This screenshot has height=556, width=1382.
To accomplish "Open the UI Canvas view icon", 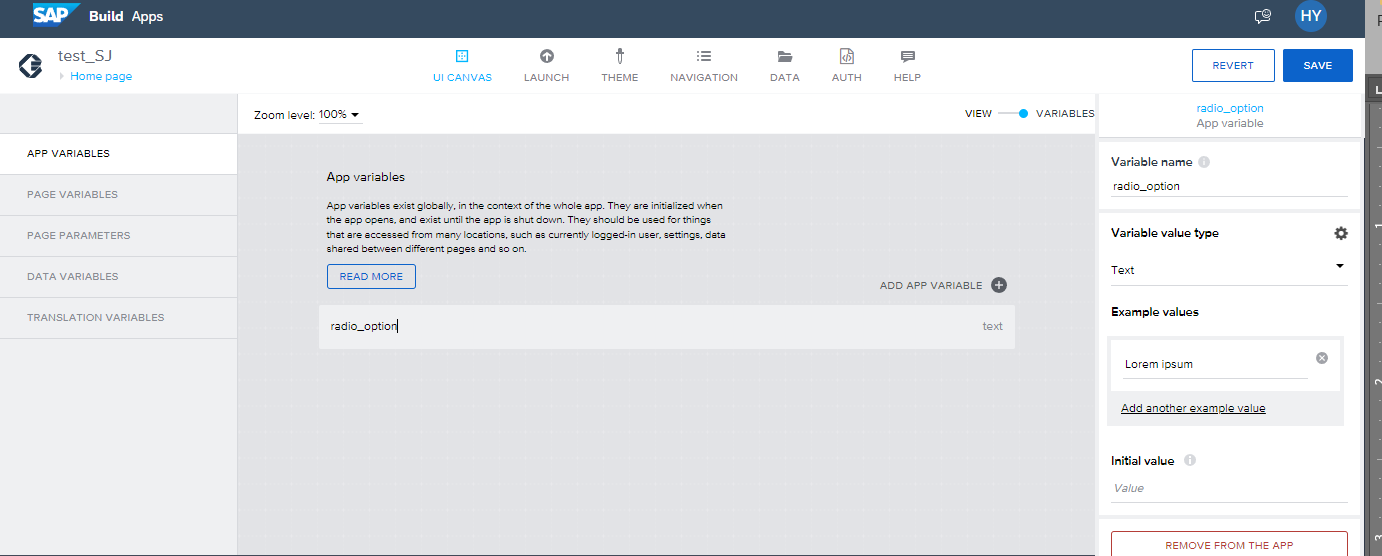I will coord(462,57).
